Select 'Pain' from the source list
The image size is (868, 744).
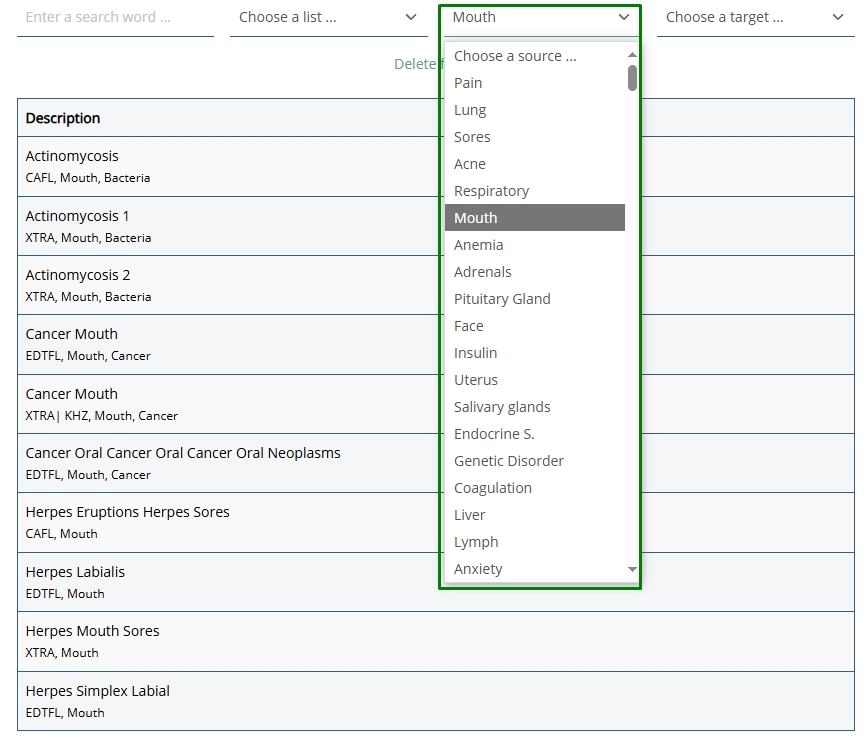click(x=468, y=83)
